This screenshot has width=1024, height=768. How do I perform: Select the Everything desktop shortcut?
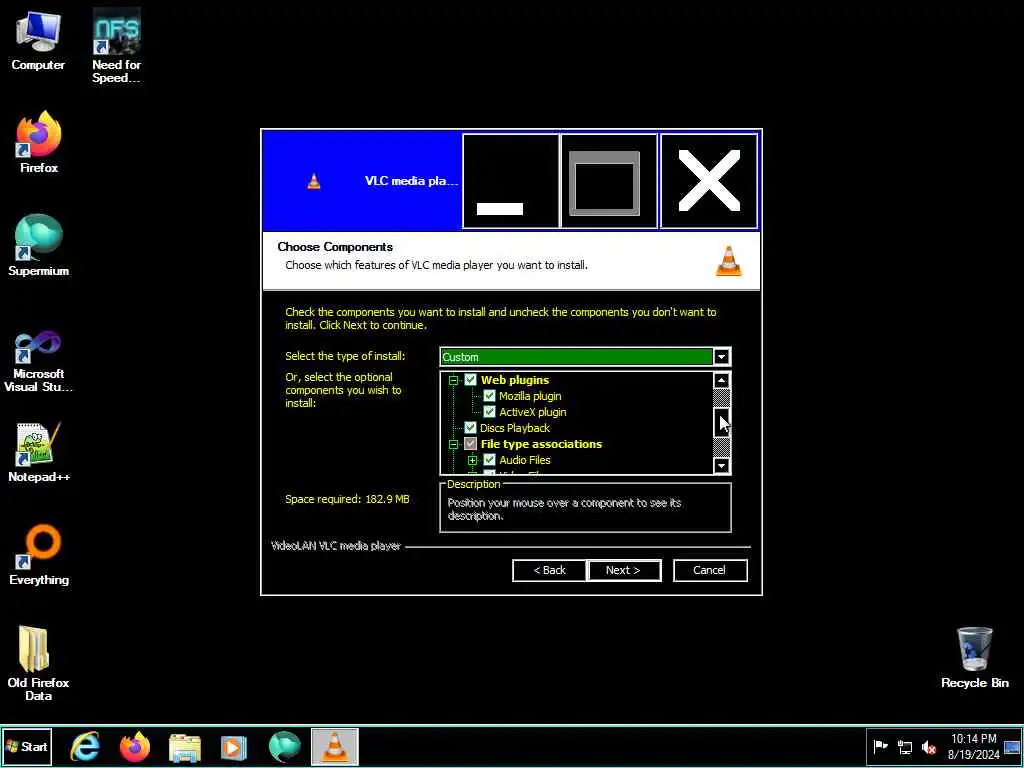[x=39, y=555]
